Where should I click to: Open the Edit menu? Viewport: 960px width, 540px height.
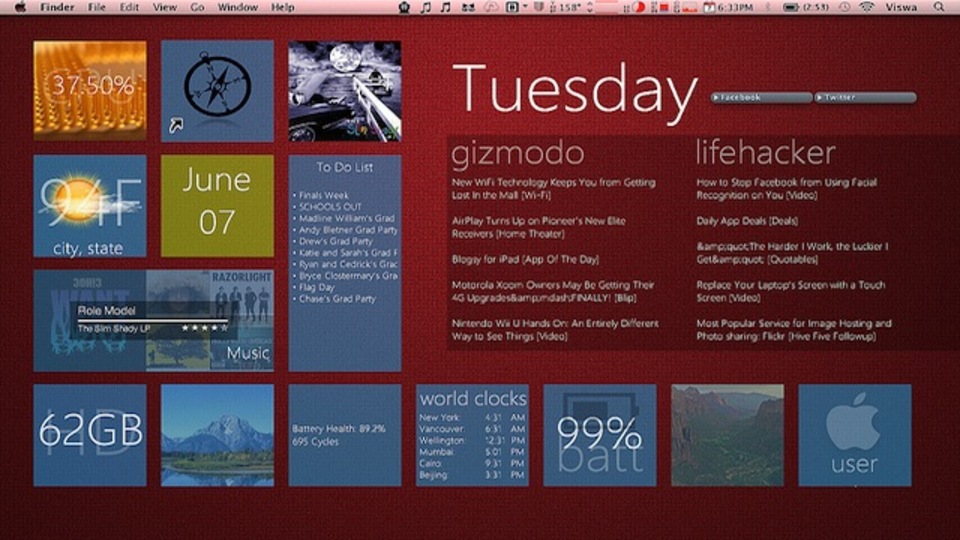point(129,7)
